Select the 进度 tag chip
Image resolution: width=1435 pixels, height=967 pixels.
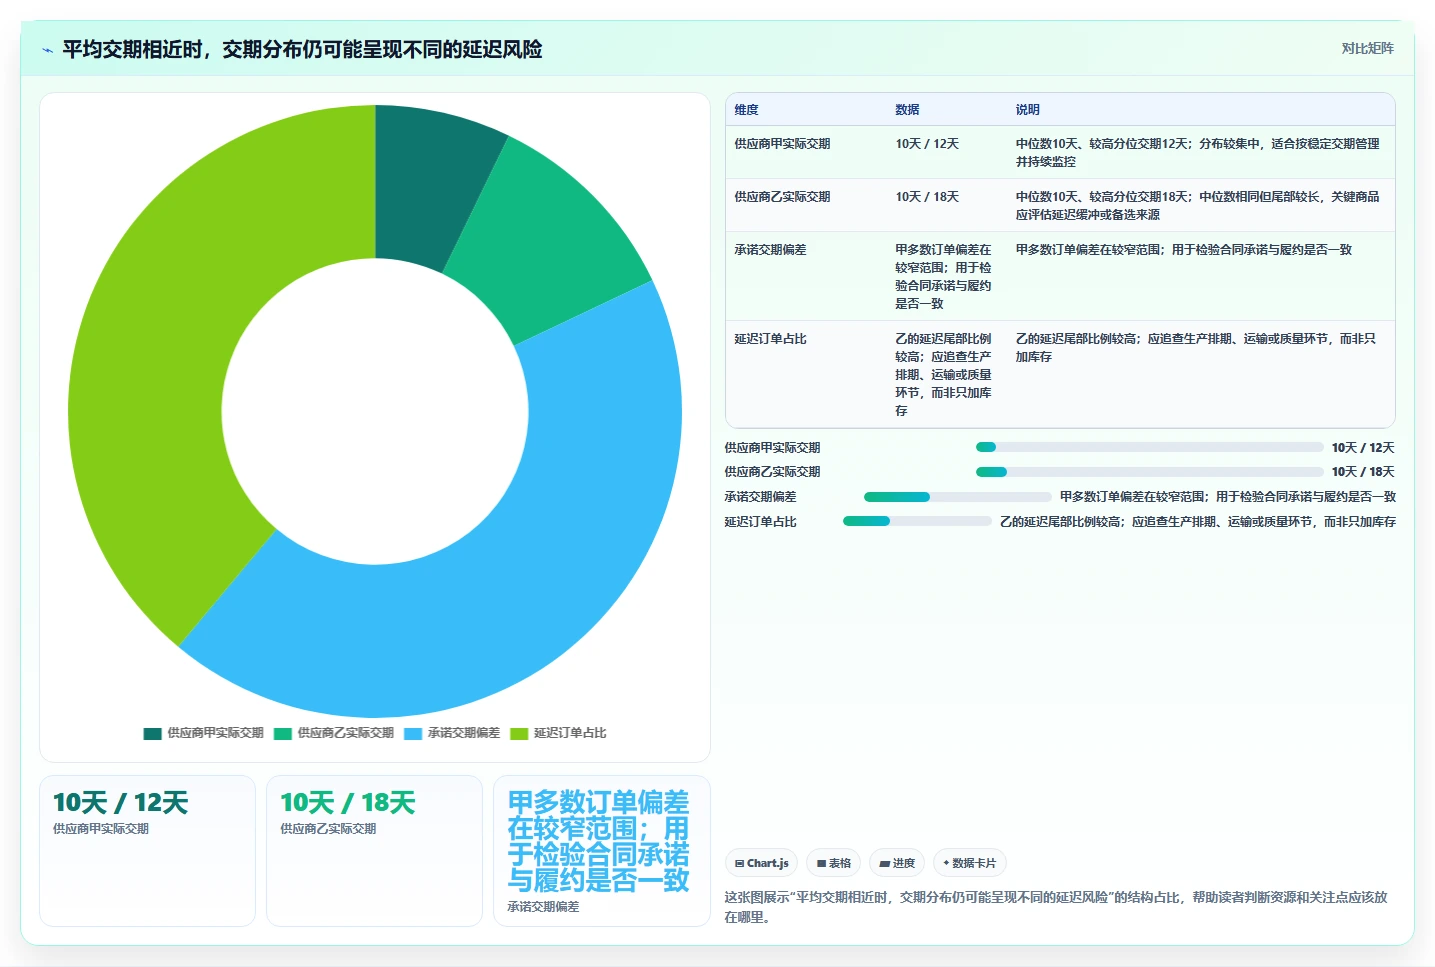point(897,863)
